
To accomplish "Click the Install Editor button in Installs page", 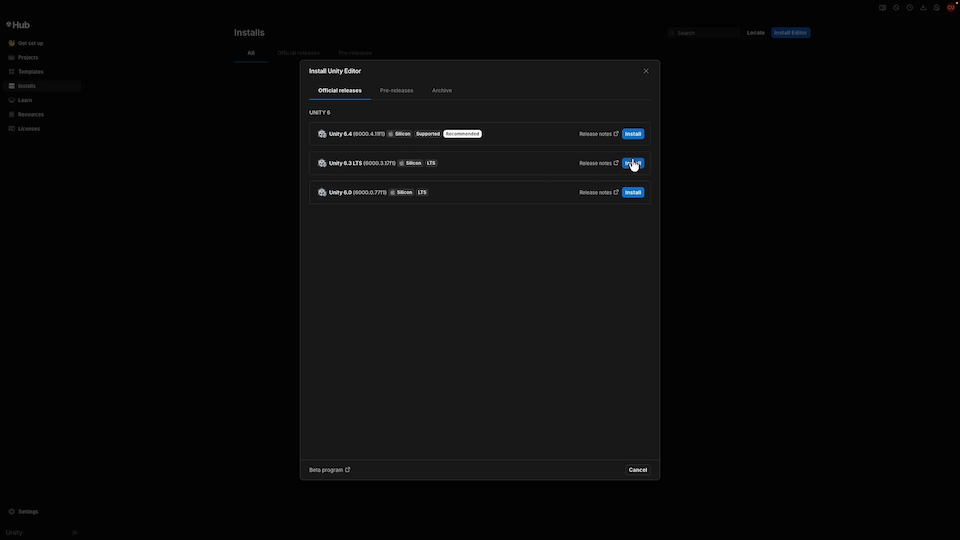I will click(790, 32).
